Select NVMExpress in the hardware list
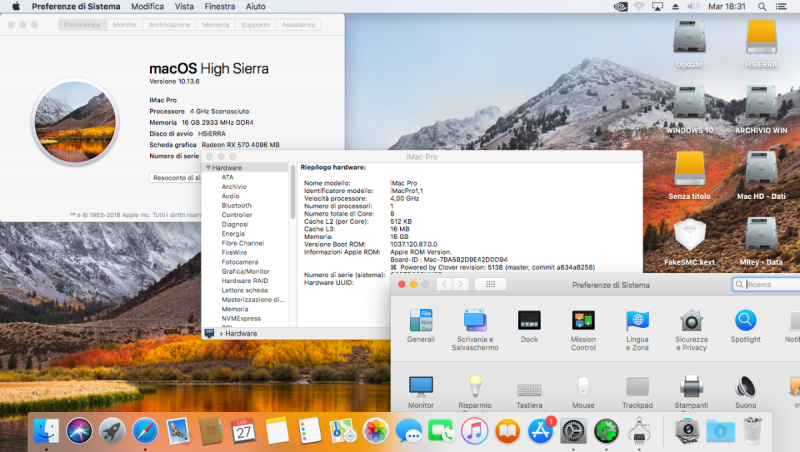The width and height of the screenshot is (800, 452). point(241,318)
